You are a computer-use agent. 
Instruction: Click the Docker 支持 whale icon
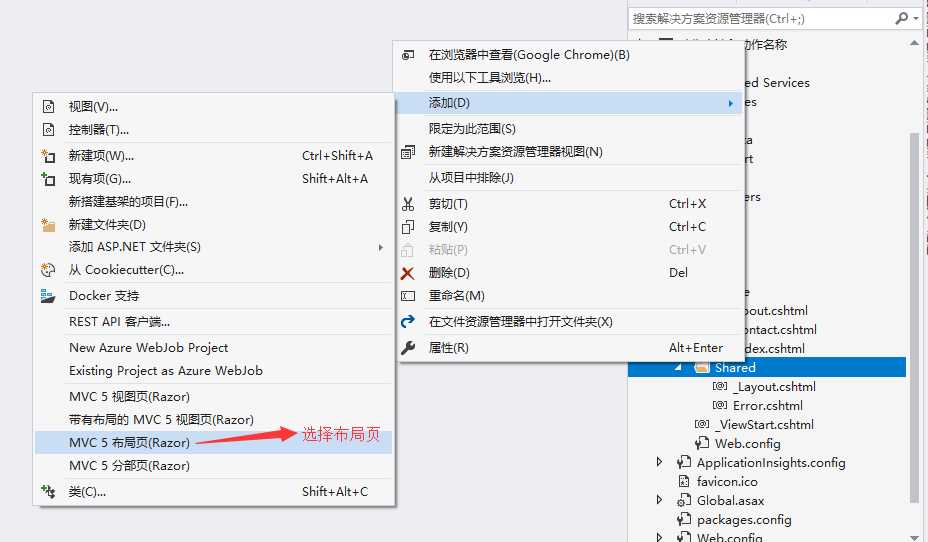(x=48, y=296)
